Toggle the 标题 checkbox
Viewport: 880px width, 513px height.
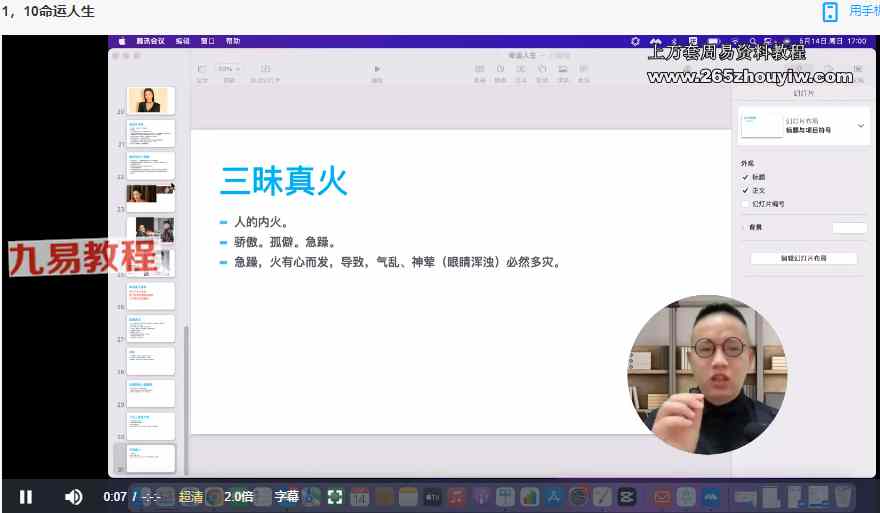tap(745, 177)
